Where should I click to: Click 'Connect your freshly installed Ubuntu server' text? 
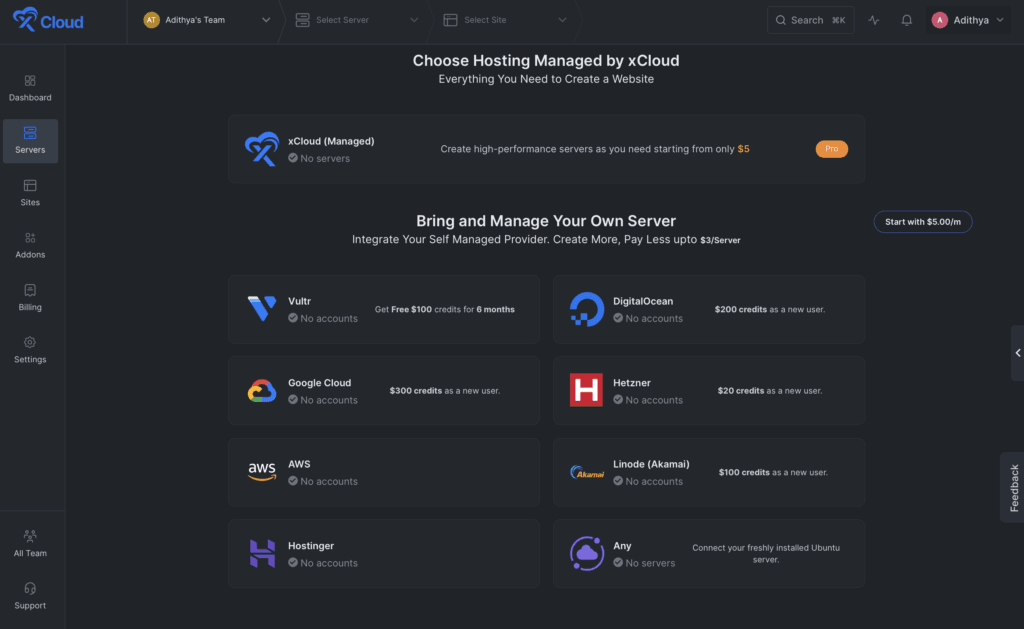(766, 553)
